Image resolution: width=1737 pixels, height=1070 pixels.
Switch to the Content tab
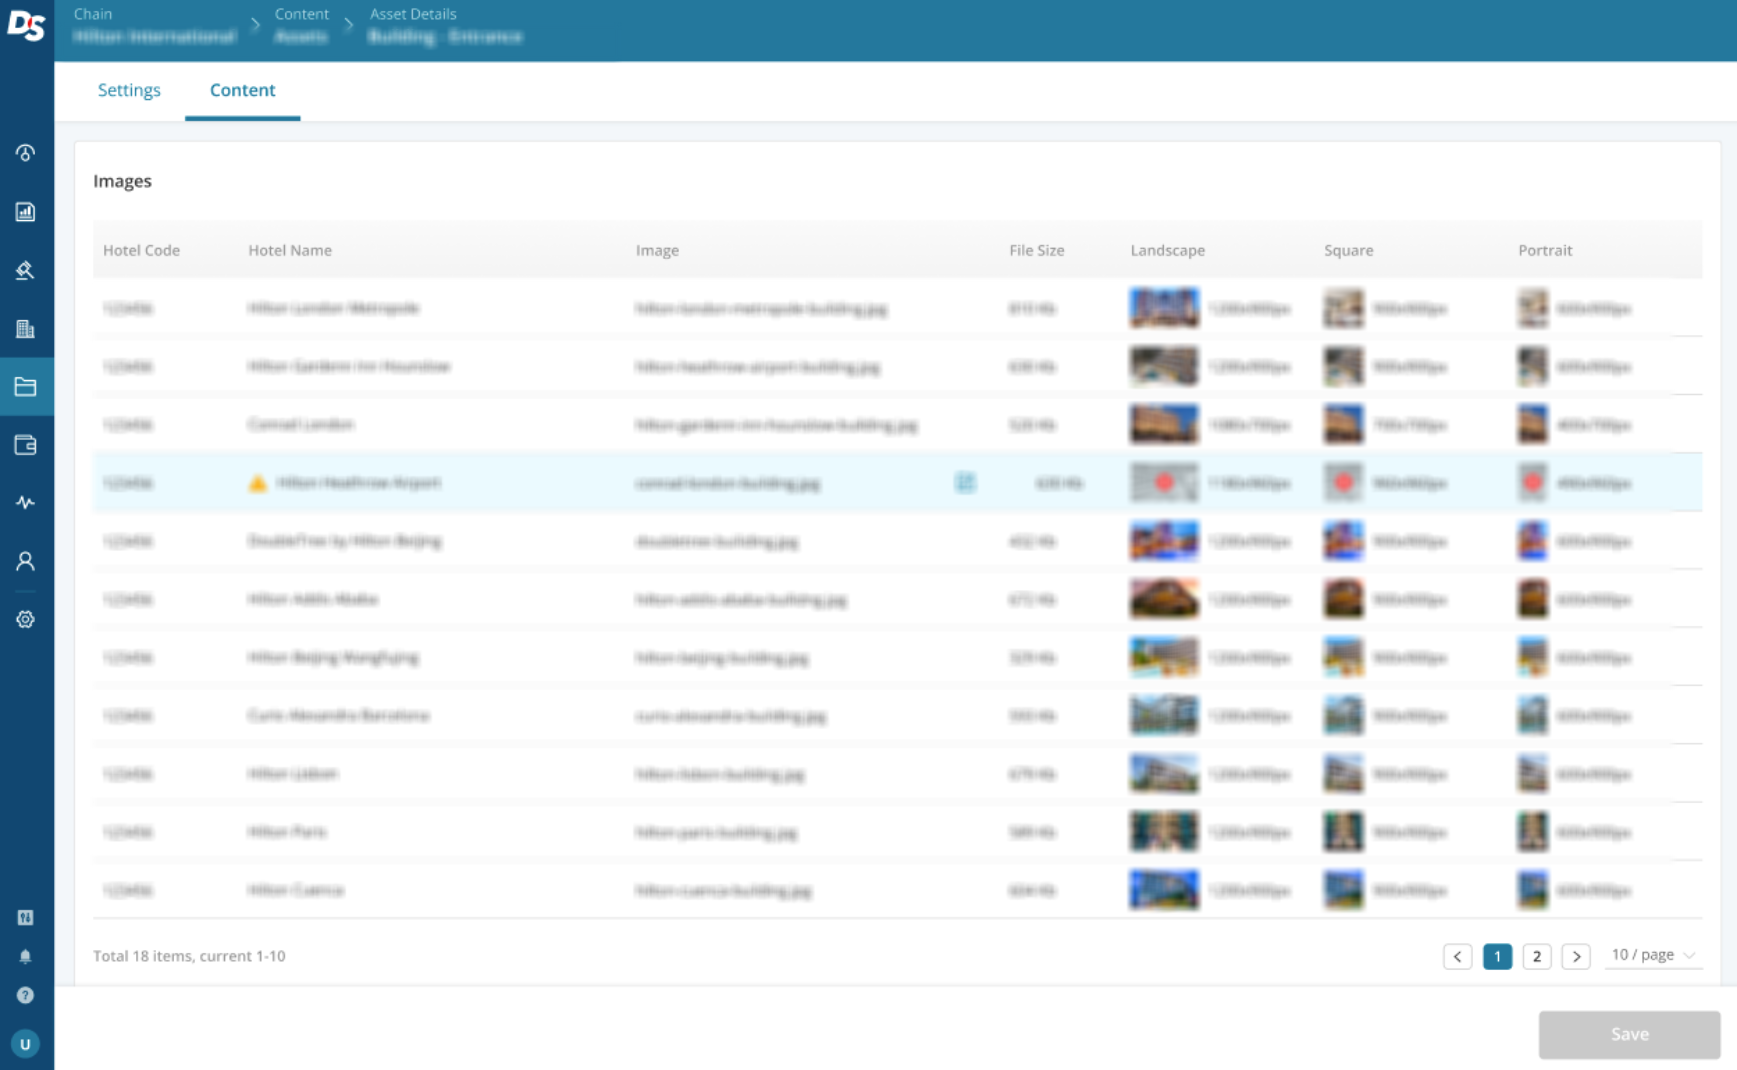click(242, 90)
